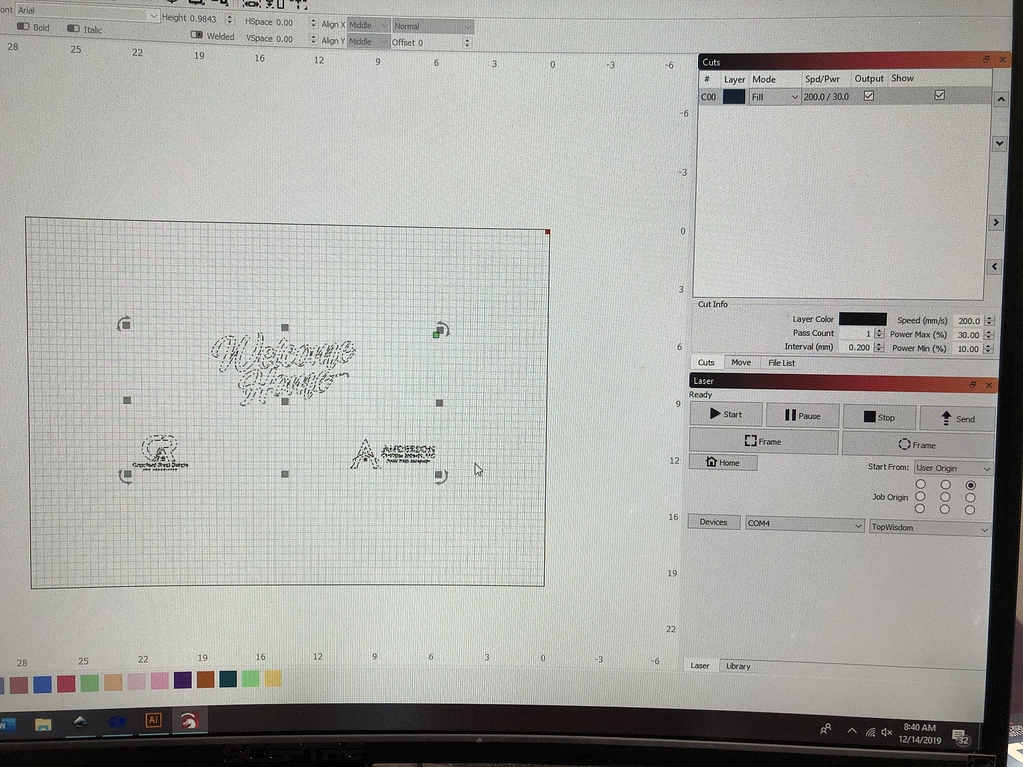Stop the laser job
This screenshot has width=1023, height=767.
879,417
